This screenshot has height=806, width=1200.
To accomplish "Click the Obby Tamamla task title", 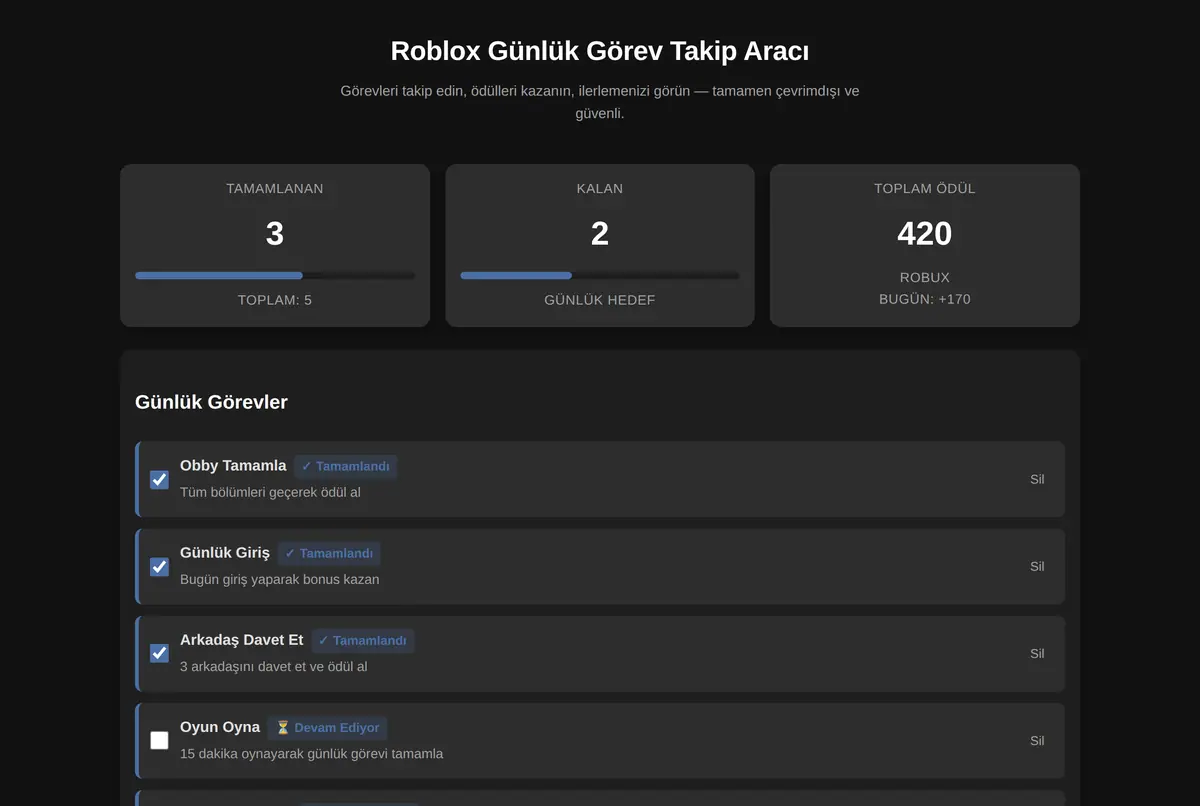I will coord(233,466).
